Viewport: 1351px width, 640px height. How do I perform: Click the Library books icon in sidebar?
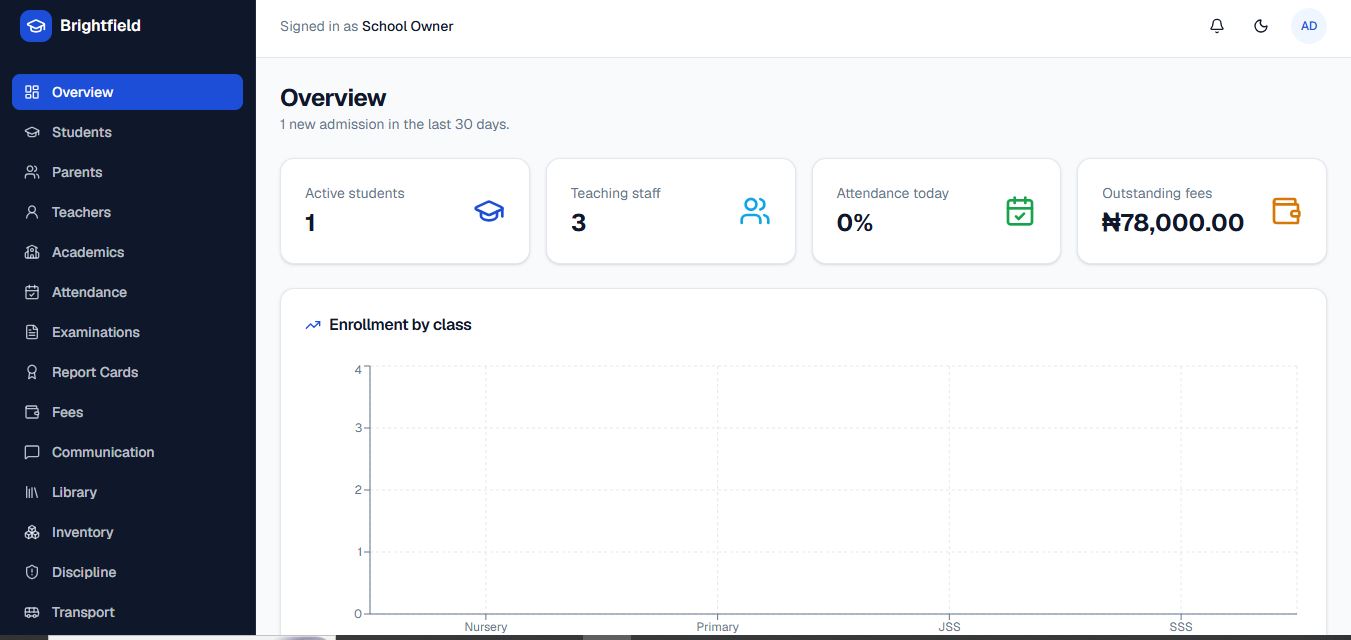click(32, 492)
